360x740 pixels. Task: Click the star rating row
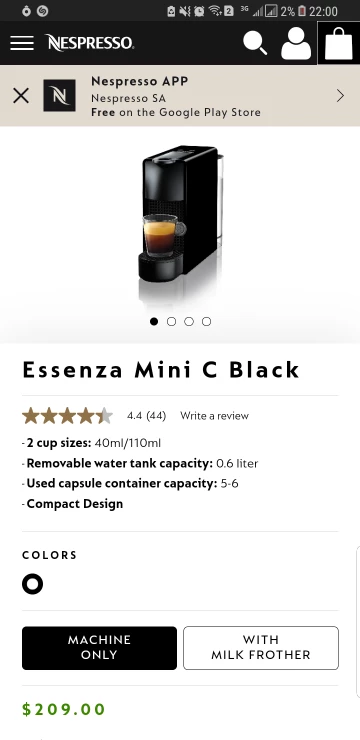point(67,416)
